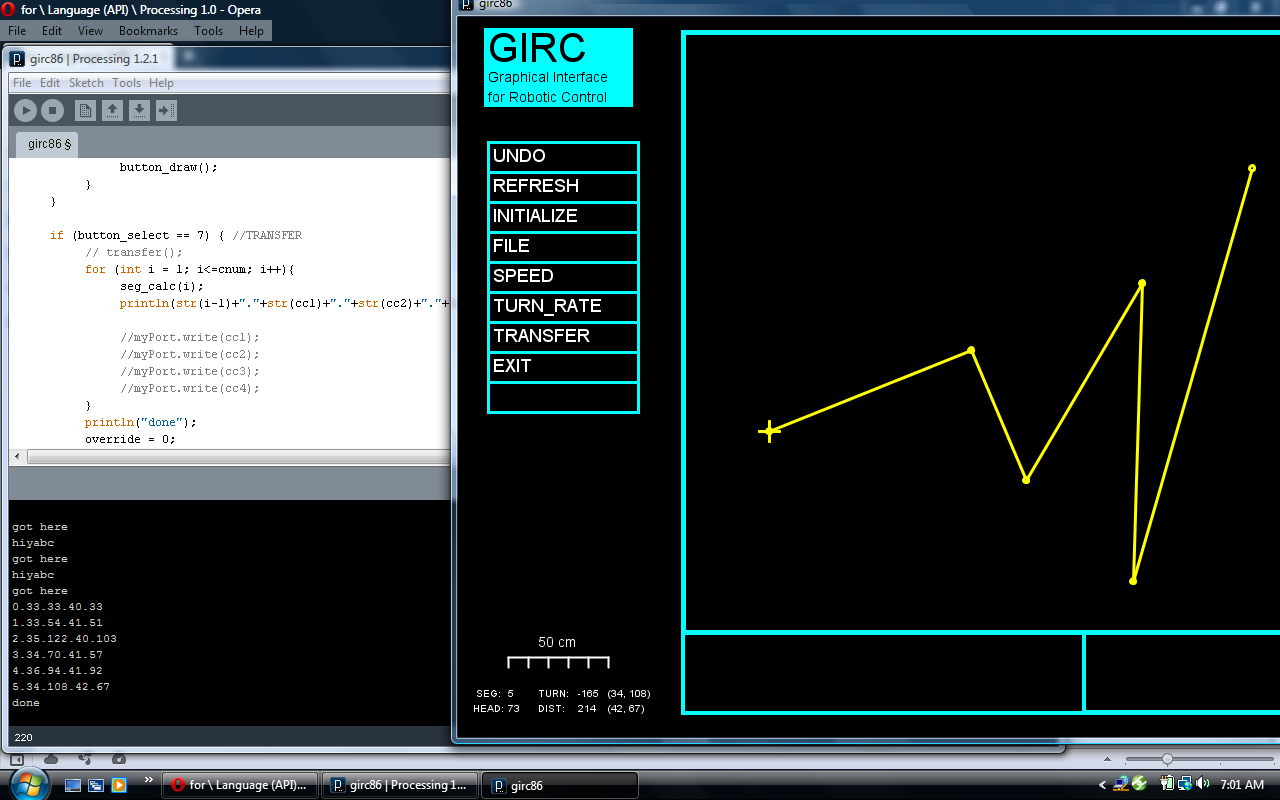Select the girc86 editor tab
The width and height of the screenshot is (1280, 800).
[49, 144]
